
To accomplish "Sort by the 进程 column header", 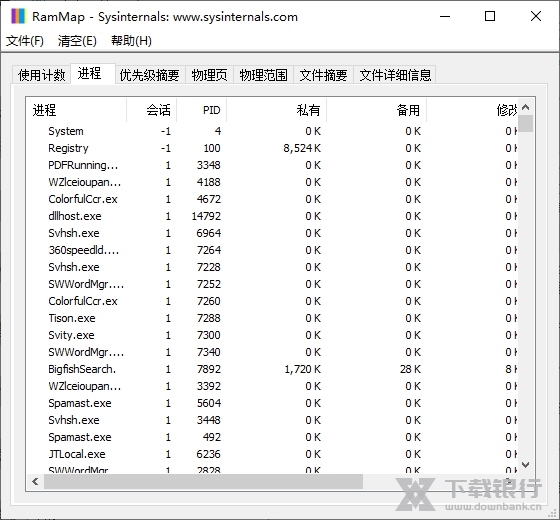I will click(76, 110).
